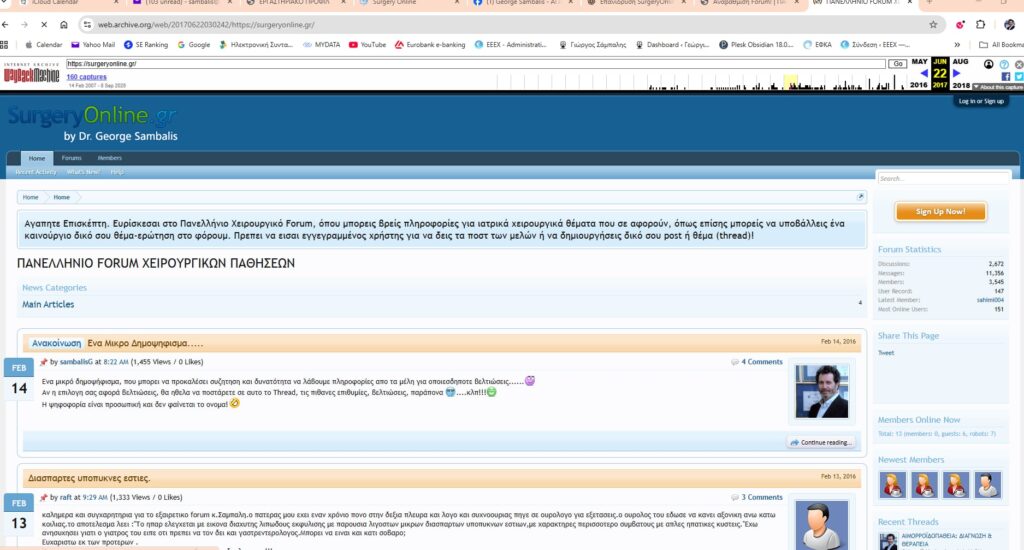Expand the hidden bookmarks overflow chevron
The image size is (1024, 550).
(x=958, y=45)
